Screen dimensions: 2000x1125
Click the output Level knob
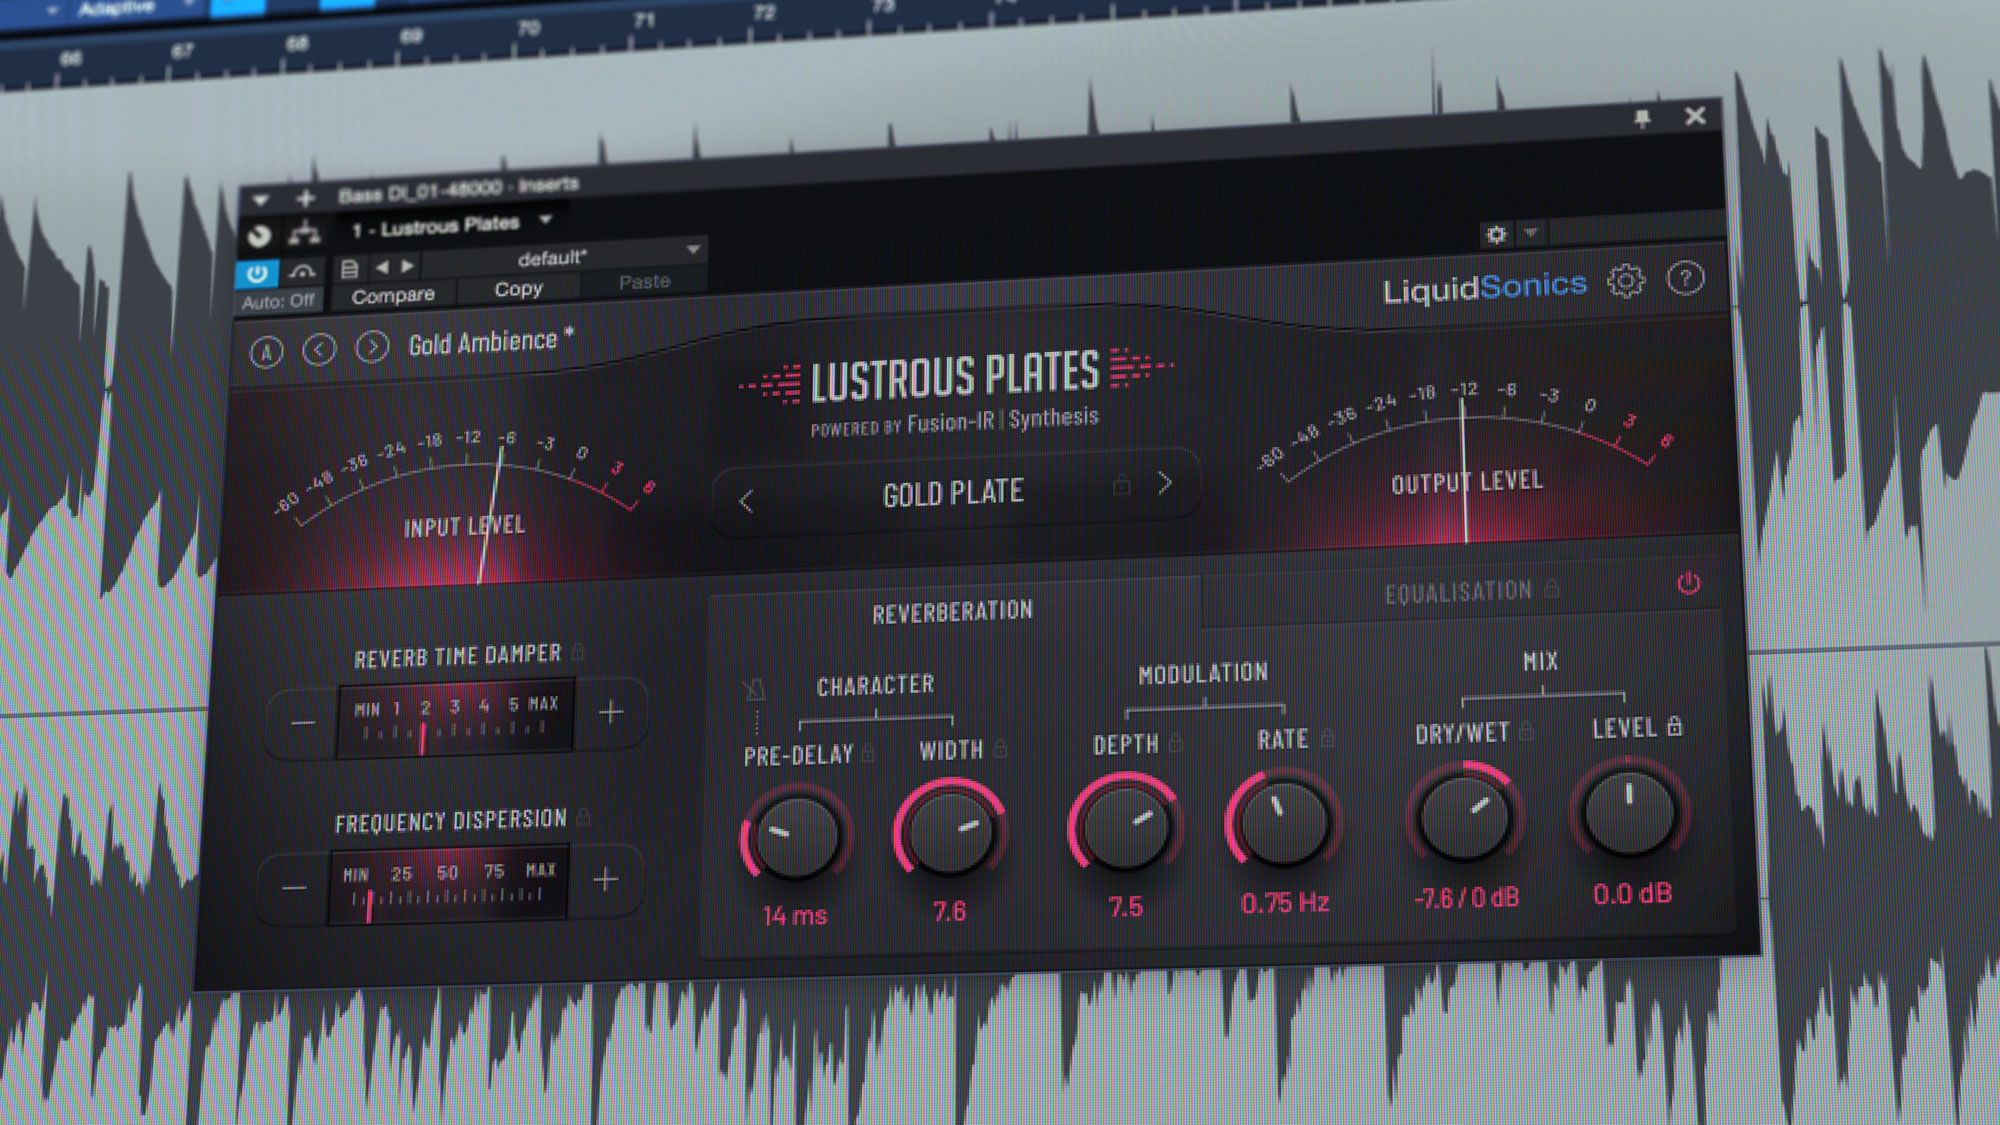[x=1630, y=812]
